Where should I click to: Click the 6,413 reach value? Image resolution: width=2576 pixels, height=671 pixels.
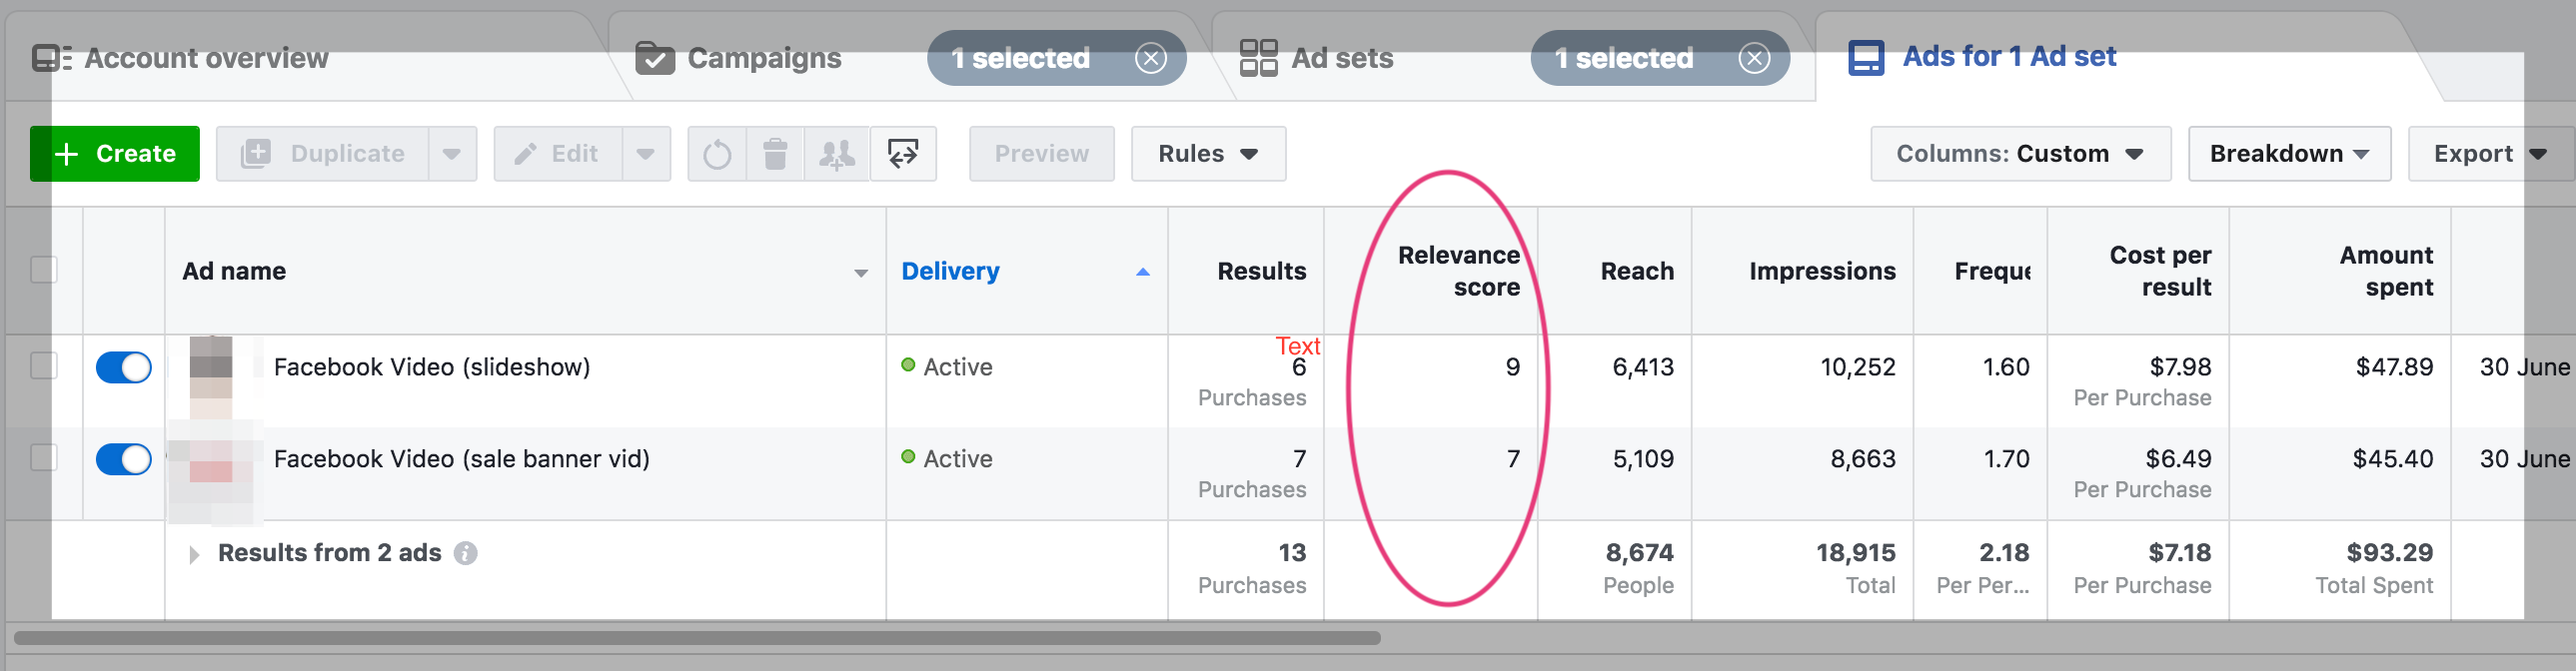click(x=1643, y=367)
